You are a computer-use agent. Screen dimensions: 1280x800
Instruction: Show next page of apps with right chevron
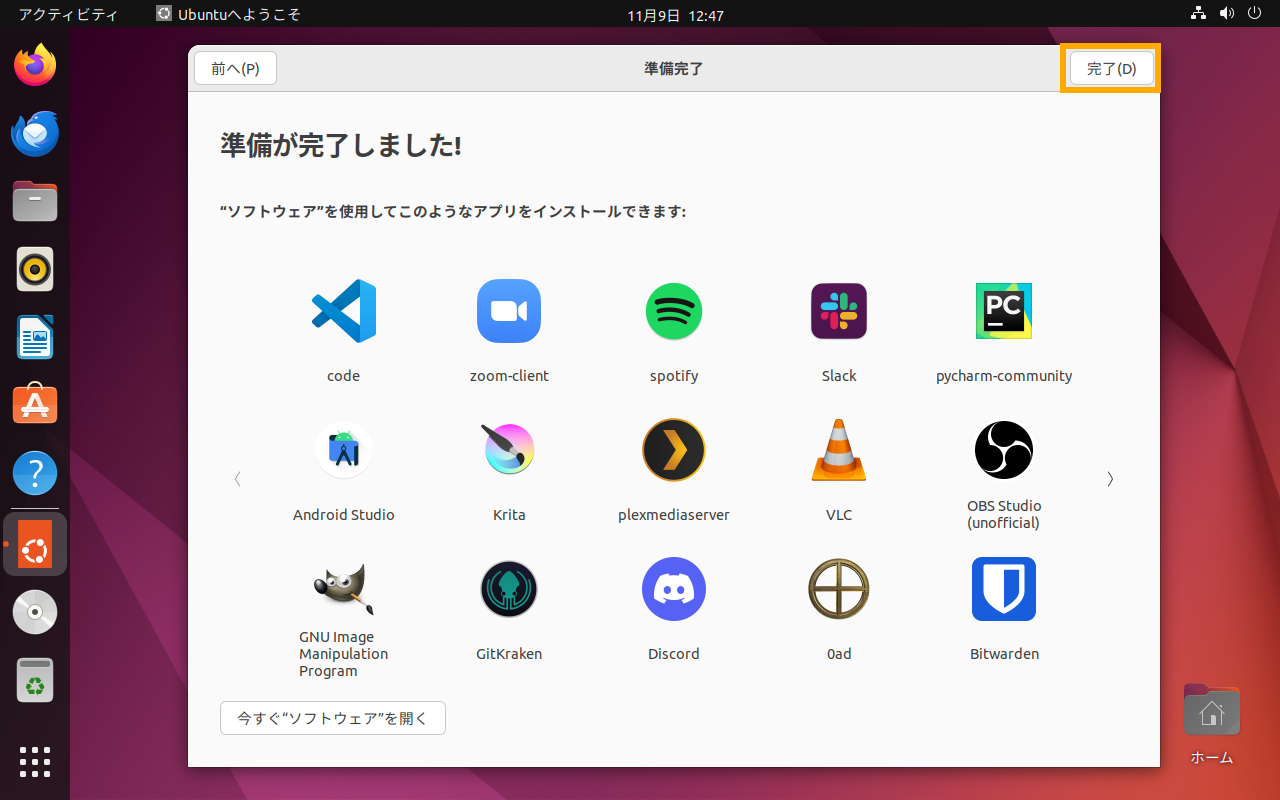tap(1110, 479)
